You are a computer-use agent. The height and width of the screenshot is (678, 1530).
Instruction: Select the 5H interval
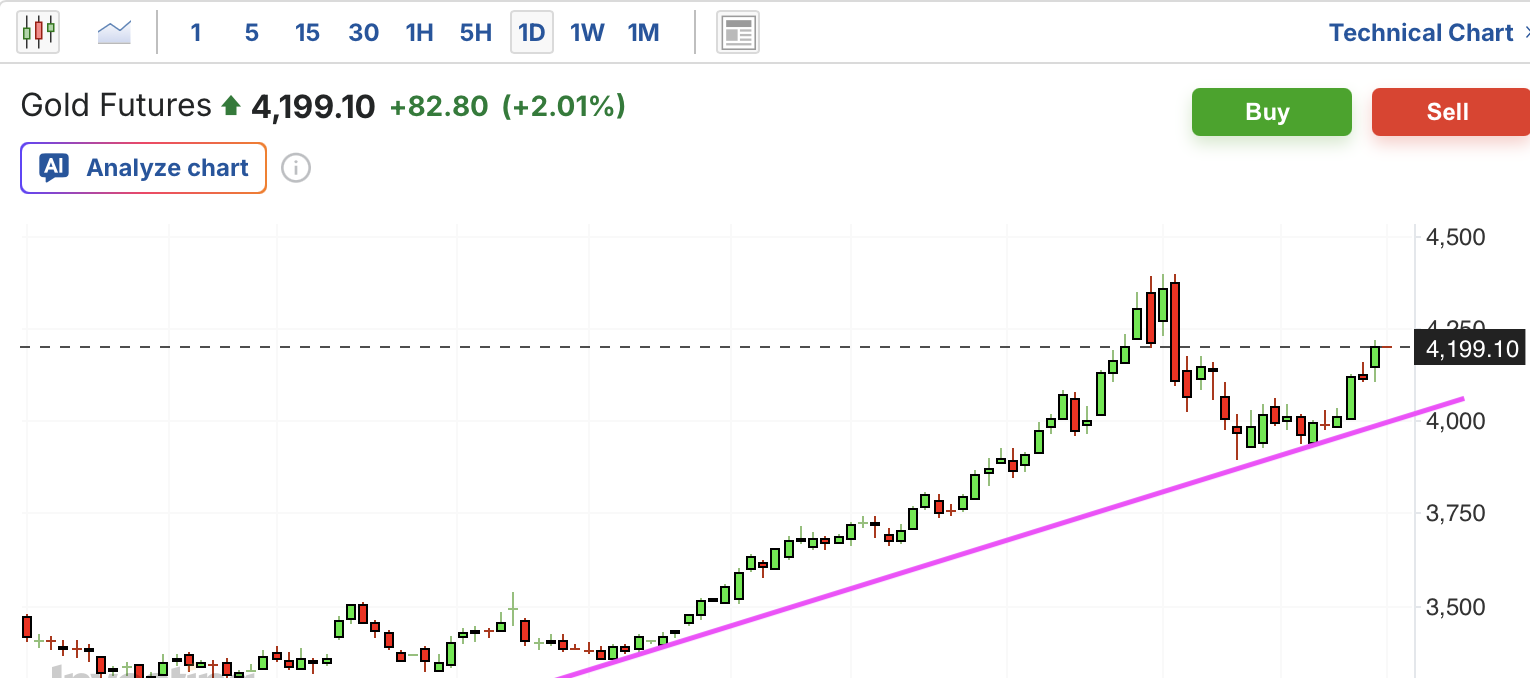[475, 33]
